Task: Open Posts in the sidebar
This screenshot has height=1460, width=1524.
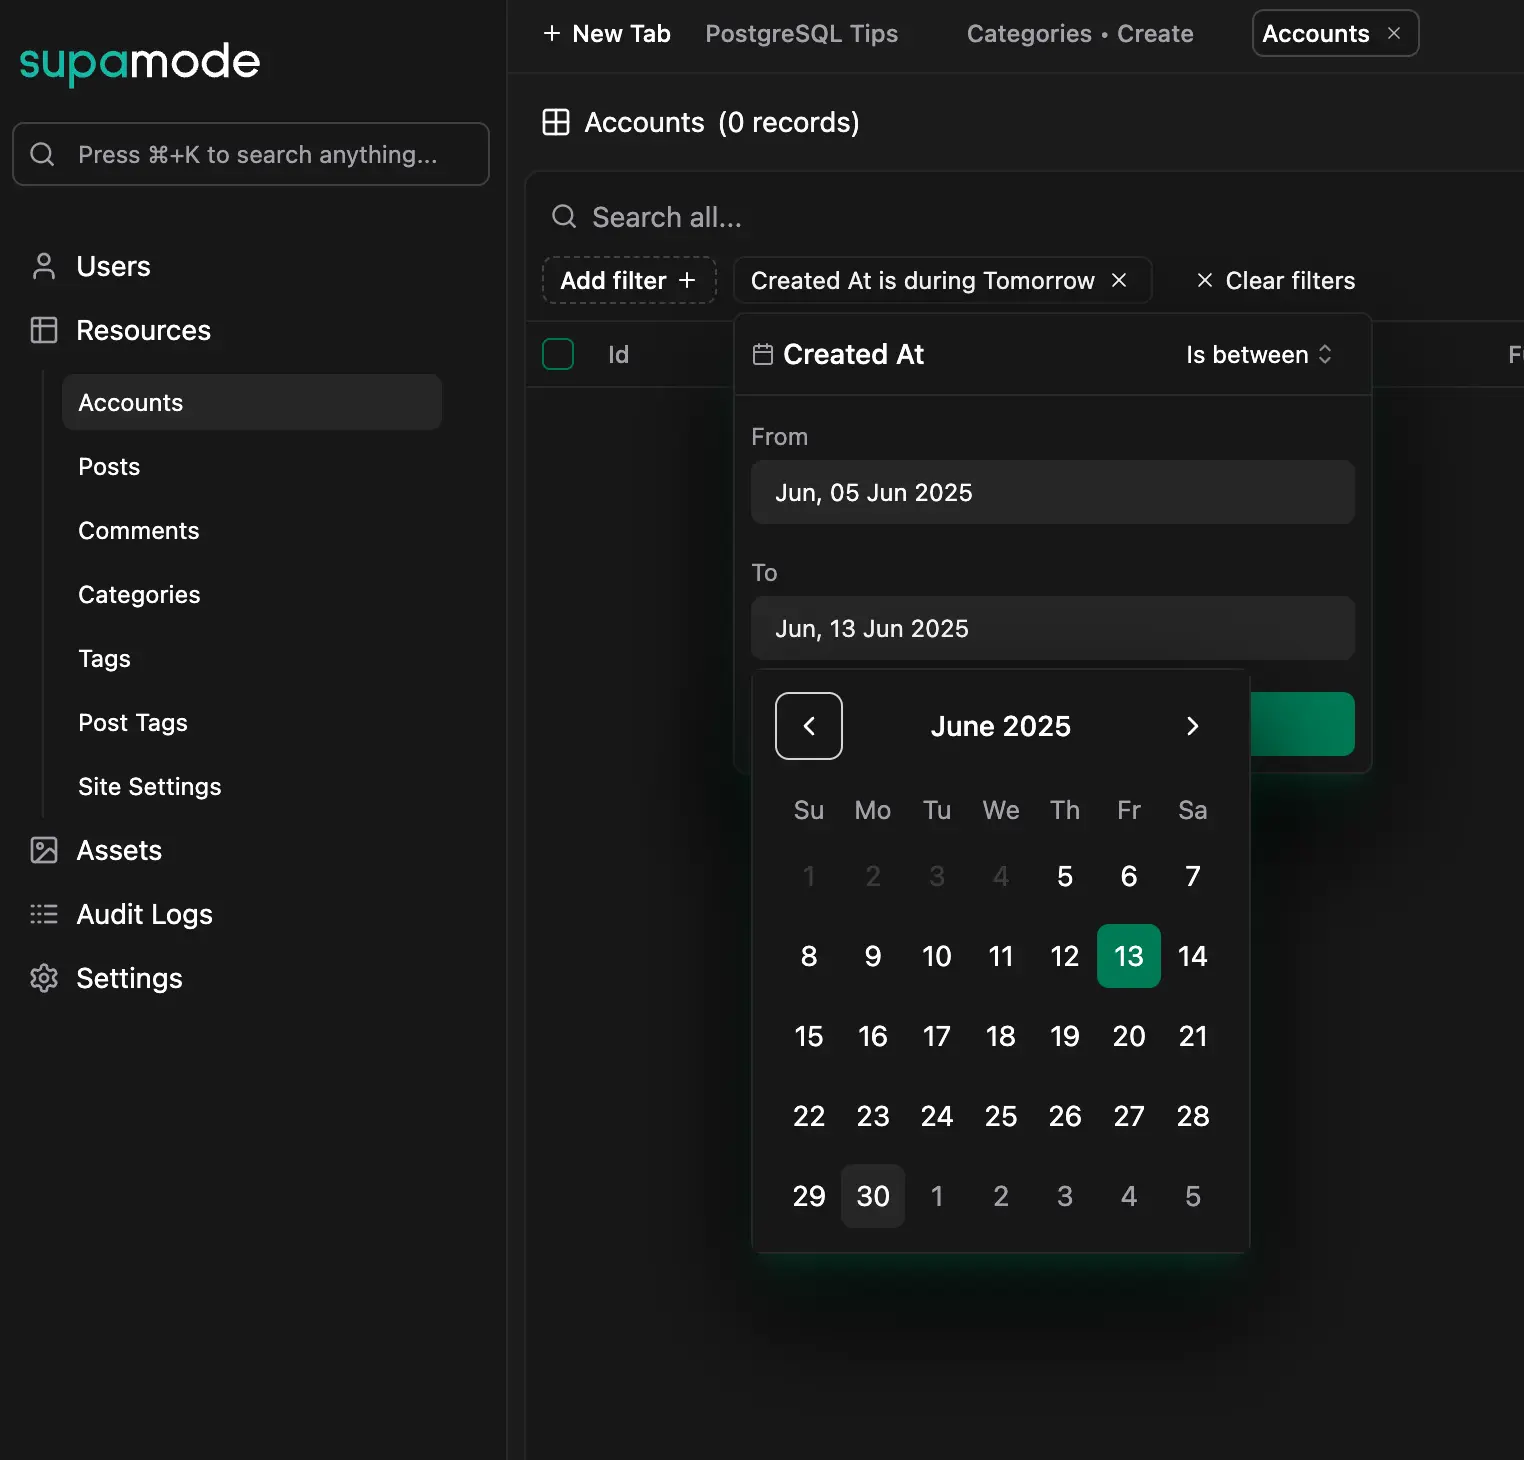Action: [x=109, y=467]
